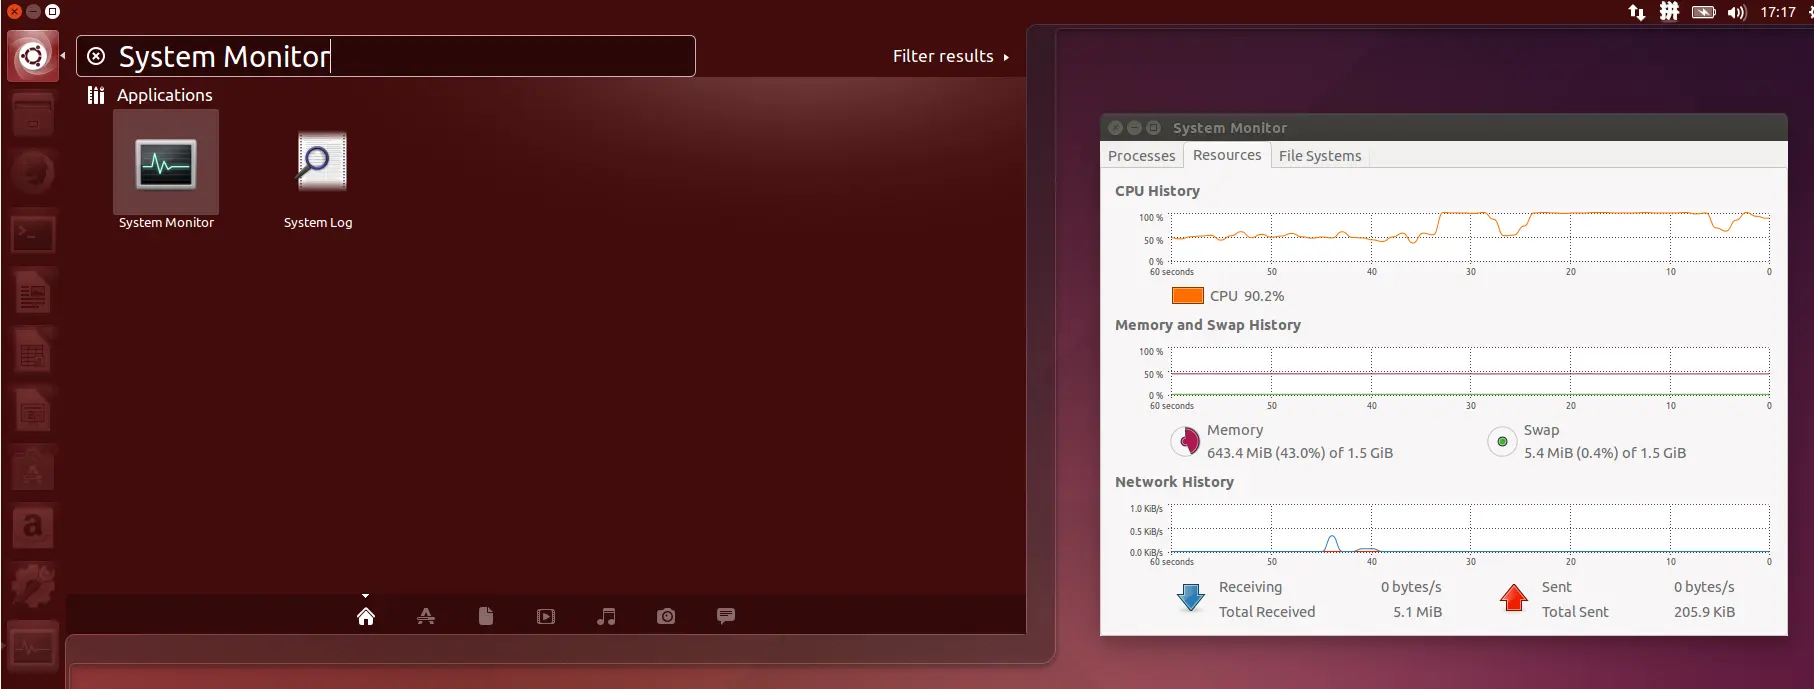Click the System Monitor title bar
This screenshot has width=1814, height=689.
(1443, 127)
